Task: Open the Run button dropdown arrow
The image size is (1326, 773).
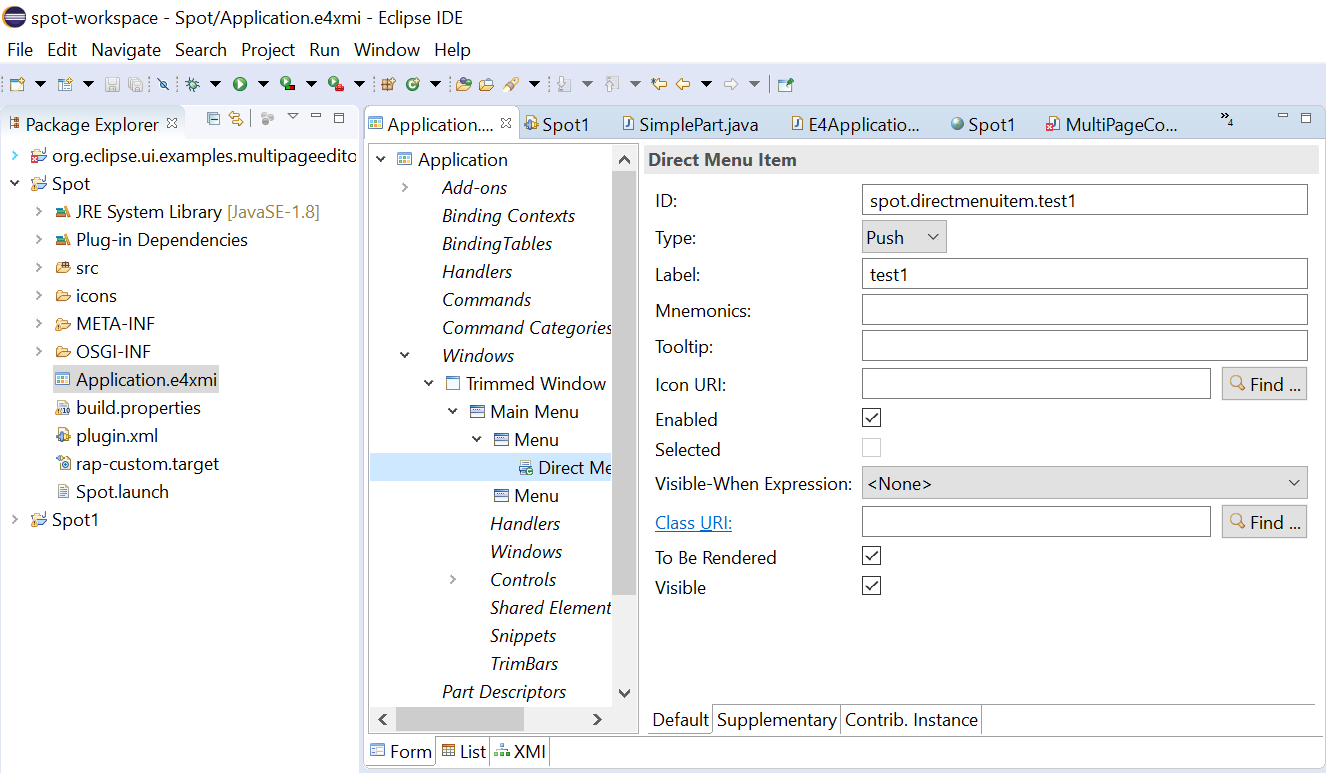Action: pos(263,84)
